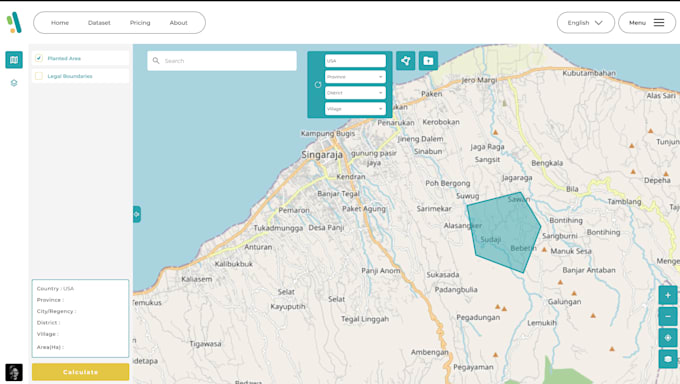Zoom in with the plus button
Screen dimensions: 680x384
(668, 295)
